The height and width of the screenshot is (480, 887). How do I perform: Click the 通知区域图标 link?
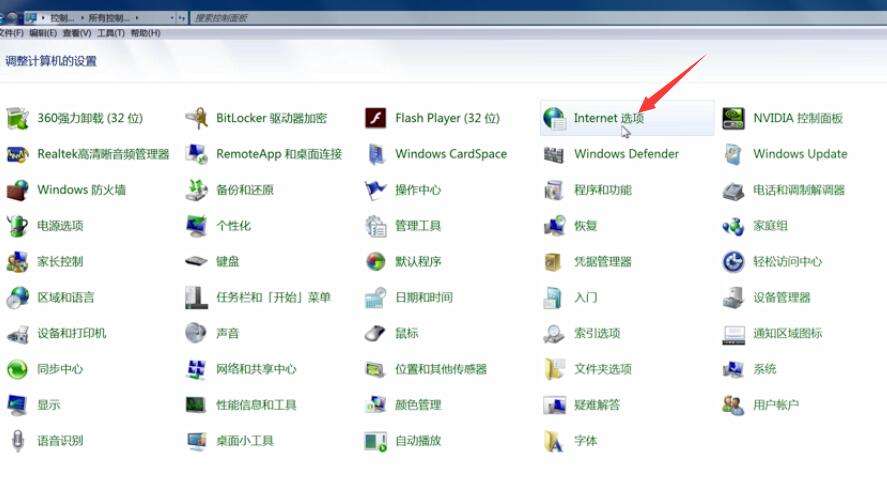tap(787, 334)
